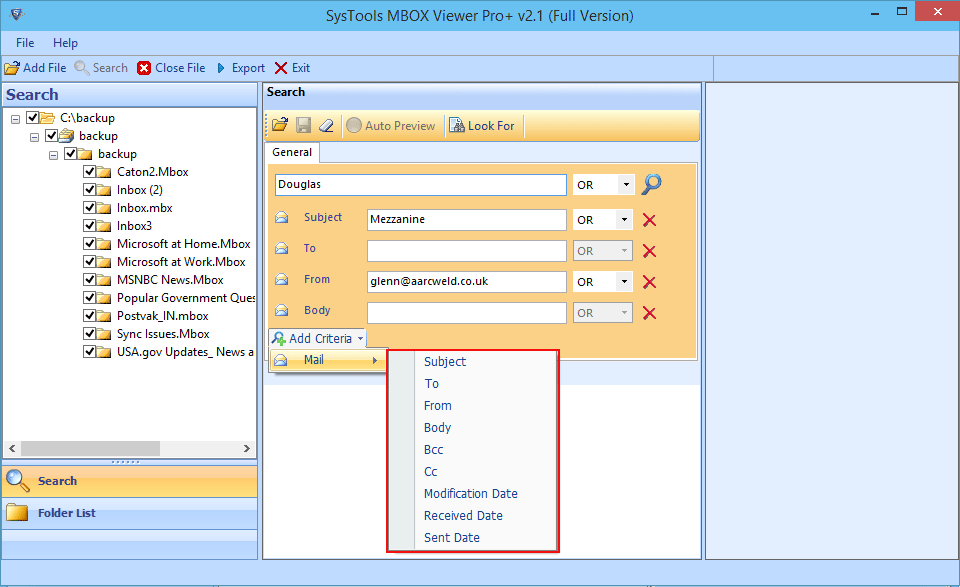Click the envelope icon next to From
960x587 pixels.
tap(282, 279)
